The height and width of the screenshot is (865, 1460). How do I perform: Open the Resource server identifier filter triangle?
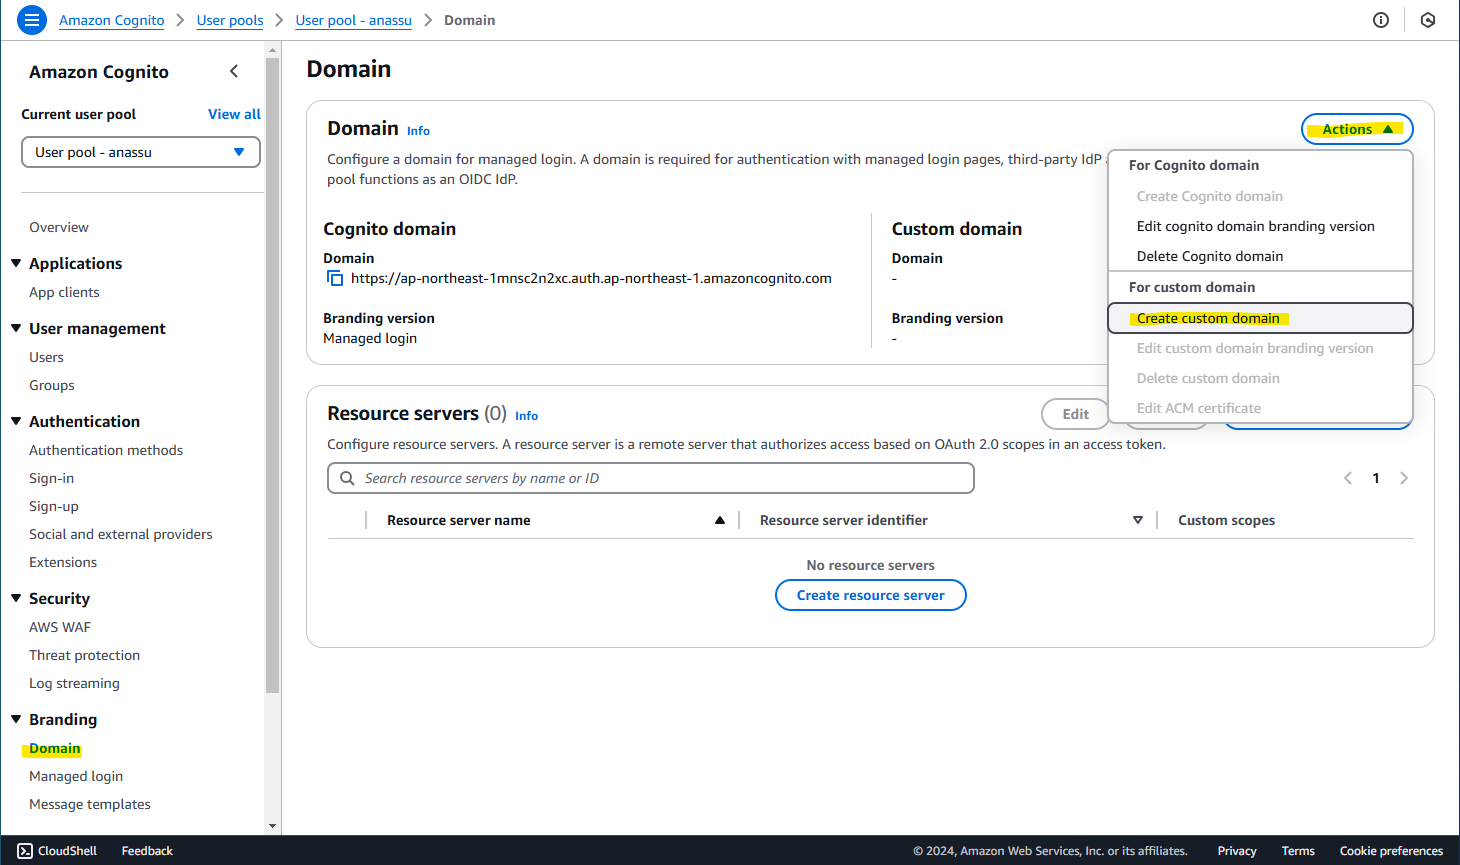1138,520
